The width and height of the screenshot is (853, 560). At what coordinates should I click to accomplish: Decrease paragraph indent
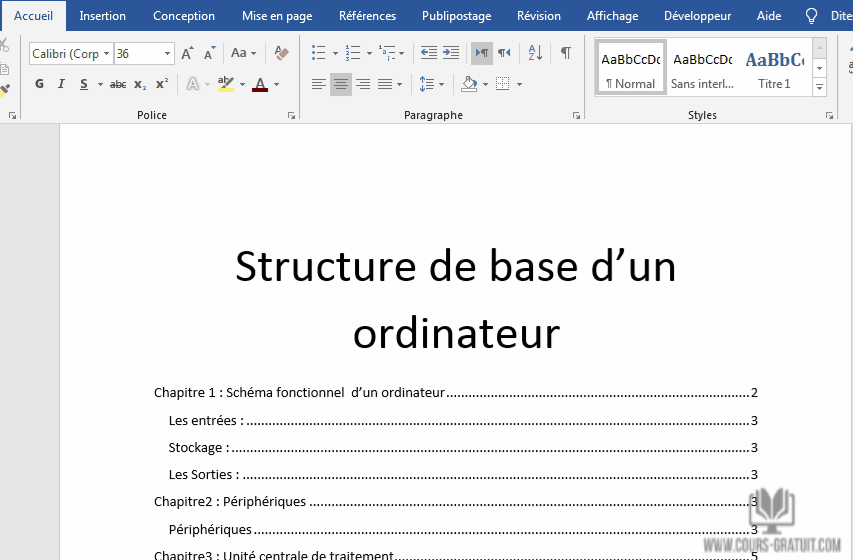coord(429,53)
